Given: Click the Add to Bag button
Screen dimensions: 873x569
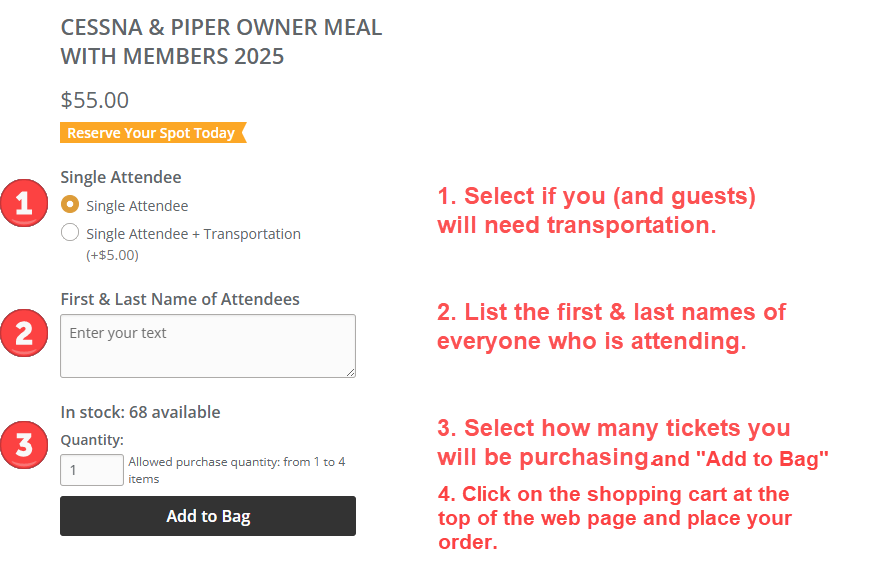Looking at the screenshot, I should point(208,516).
